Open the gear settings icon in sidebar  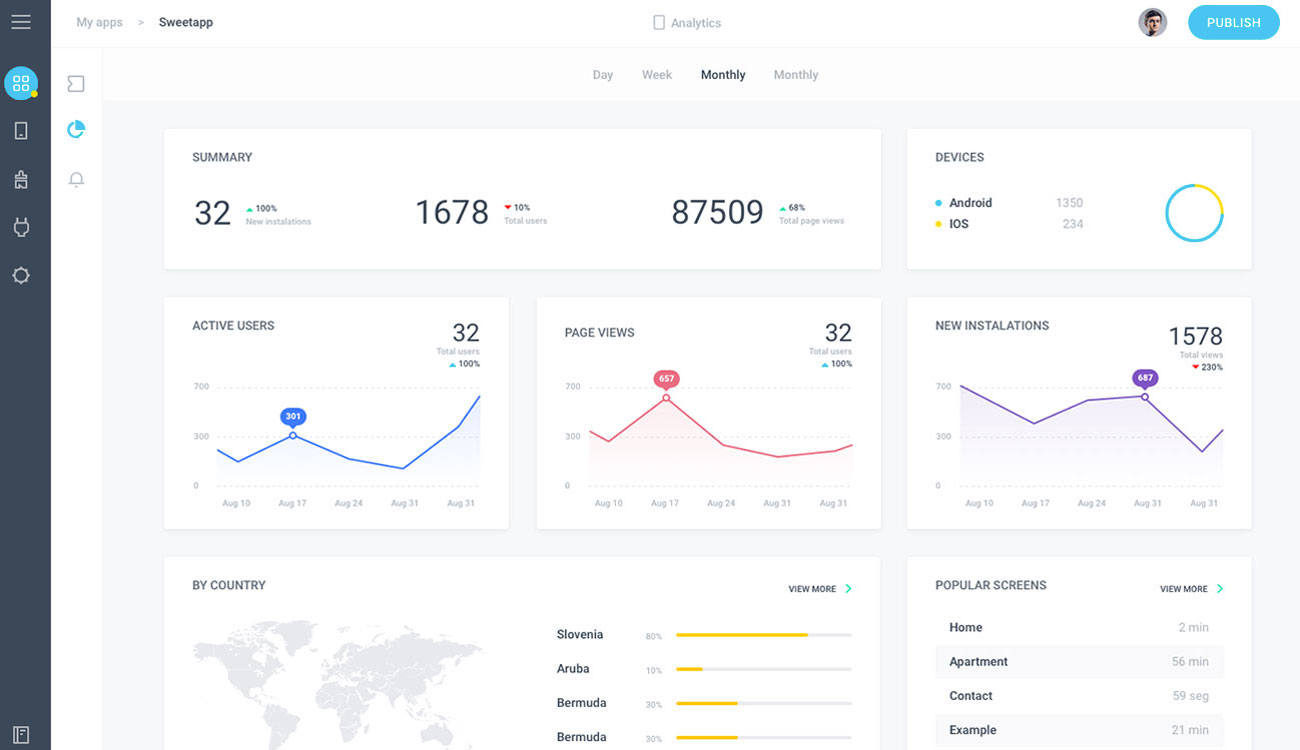point(21,275)
